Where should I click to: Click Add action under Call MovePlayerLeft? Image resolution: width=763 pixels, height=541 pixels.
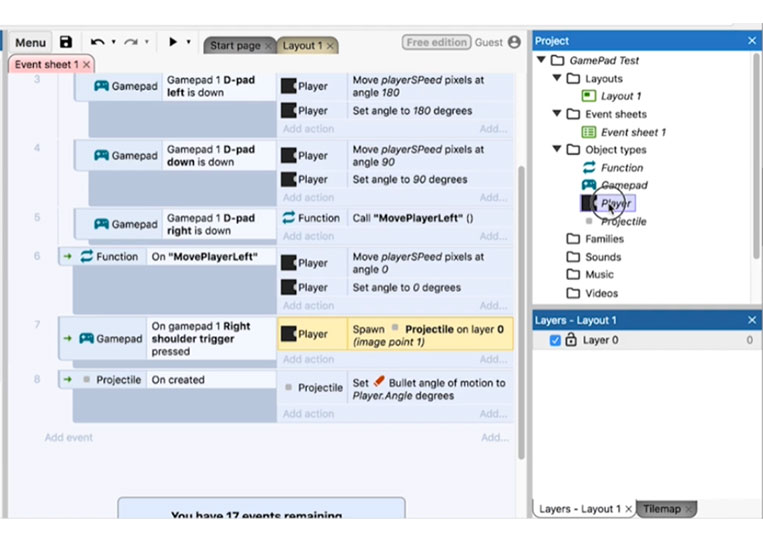309,236
